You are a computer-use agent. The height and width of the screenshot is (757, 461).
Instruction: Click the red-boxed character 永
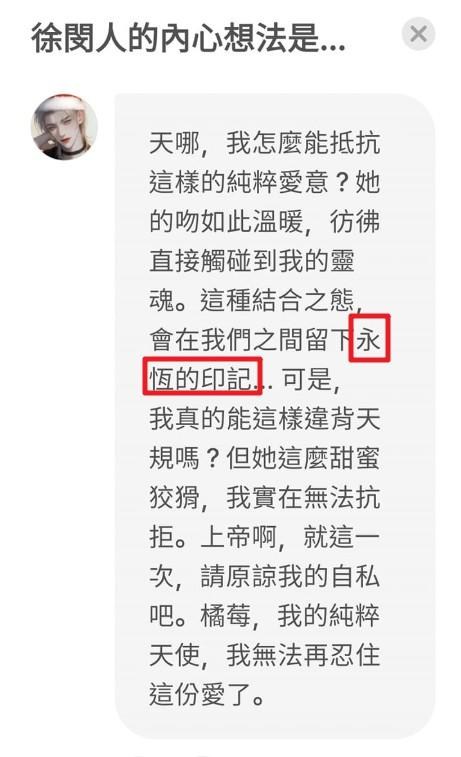(x=369, y=339)
